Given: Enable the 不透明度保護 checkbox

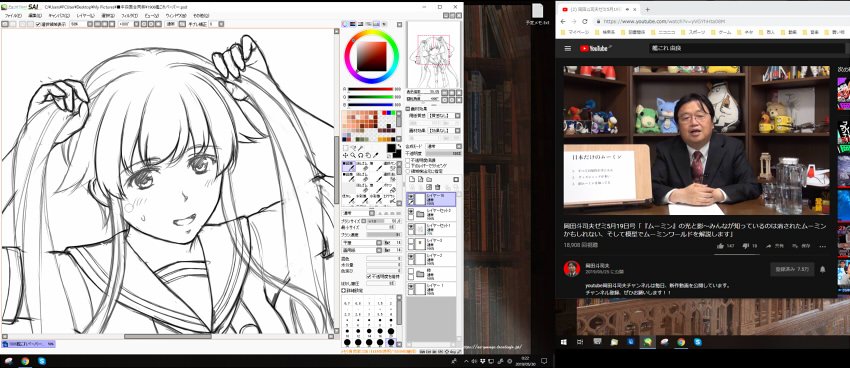Looking at the screenshot, I should (x=408, y=160).
